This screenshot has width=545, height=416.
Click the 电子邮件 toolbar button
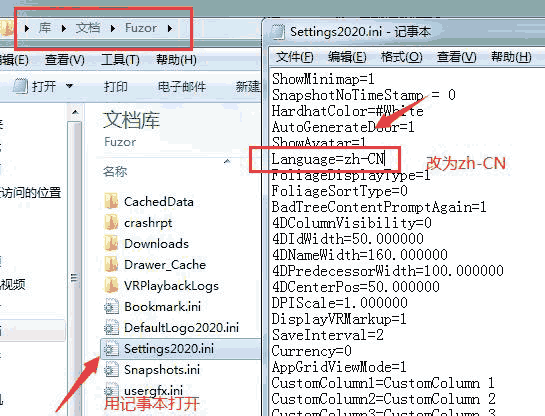tap(182, 87)
